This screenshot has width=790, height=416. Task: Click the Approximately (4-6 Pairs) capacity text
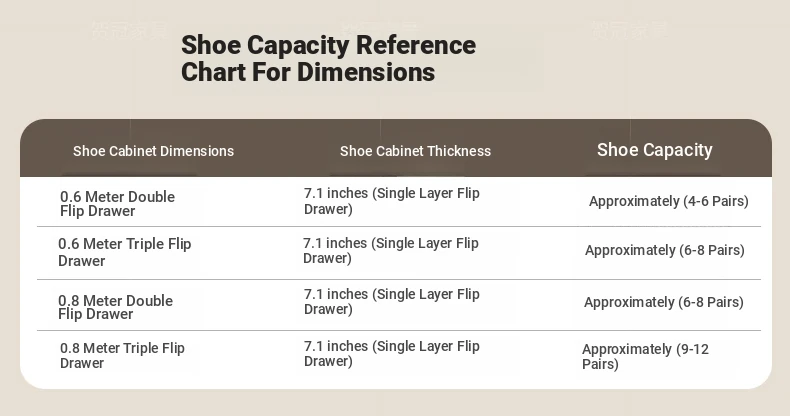click(x=669, y=201)
